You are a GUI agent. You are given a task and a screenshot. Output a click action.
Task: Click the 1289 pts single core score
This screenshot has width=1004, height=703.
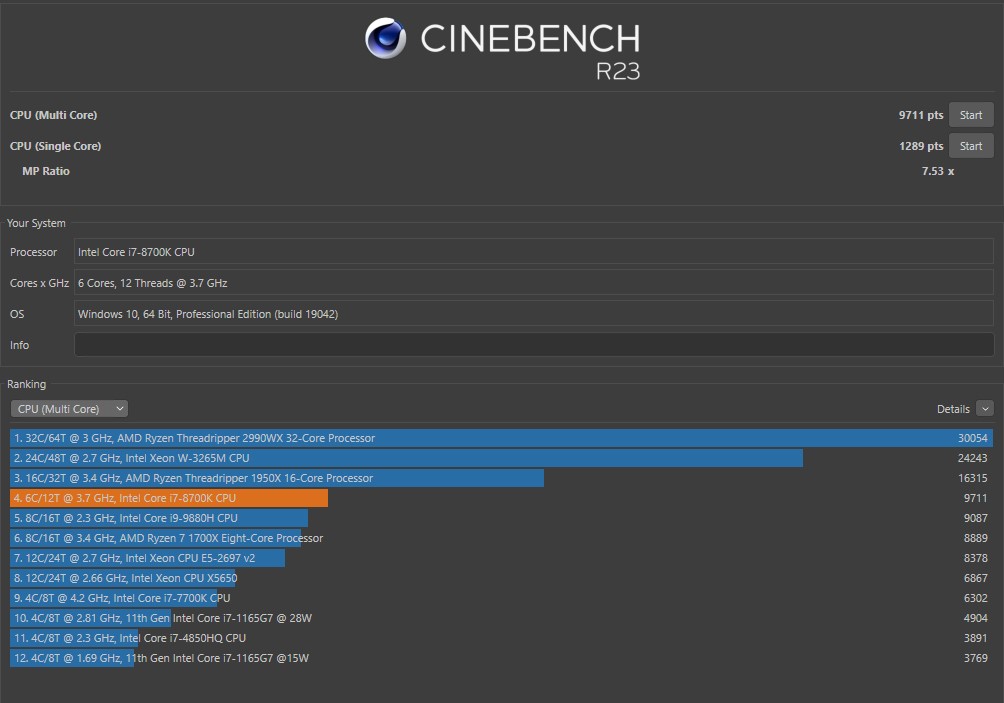pyautogui.click(x=921, y=146)
